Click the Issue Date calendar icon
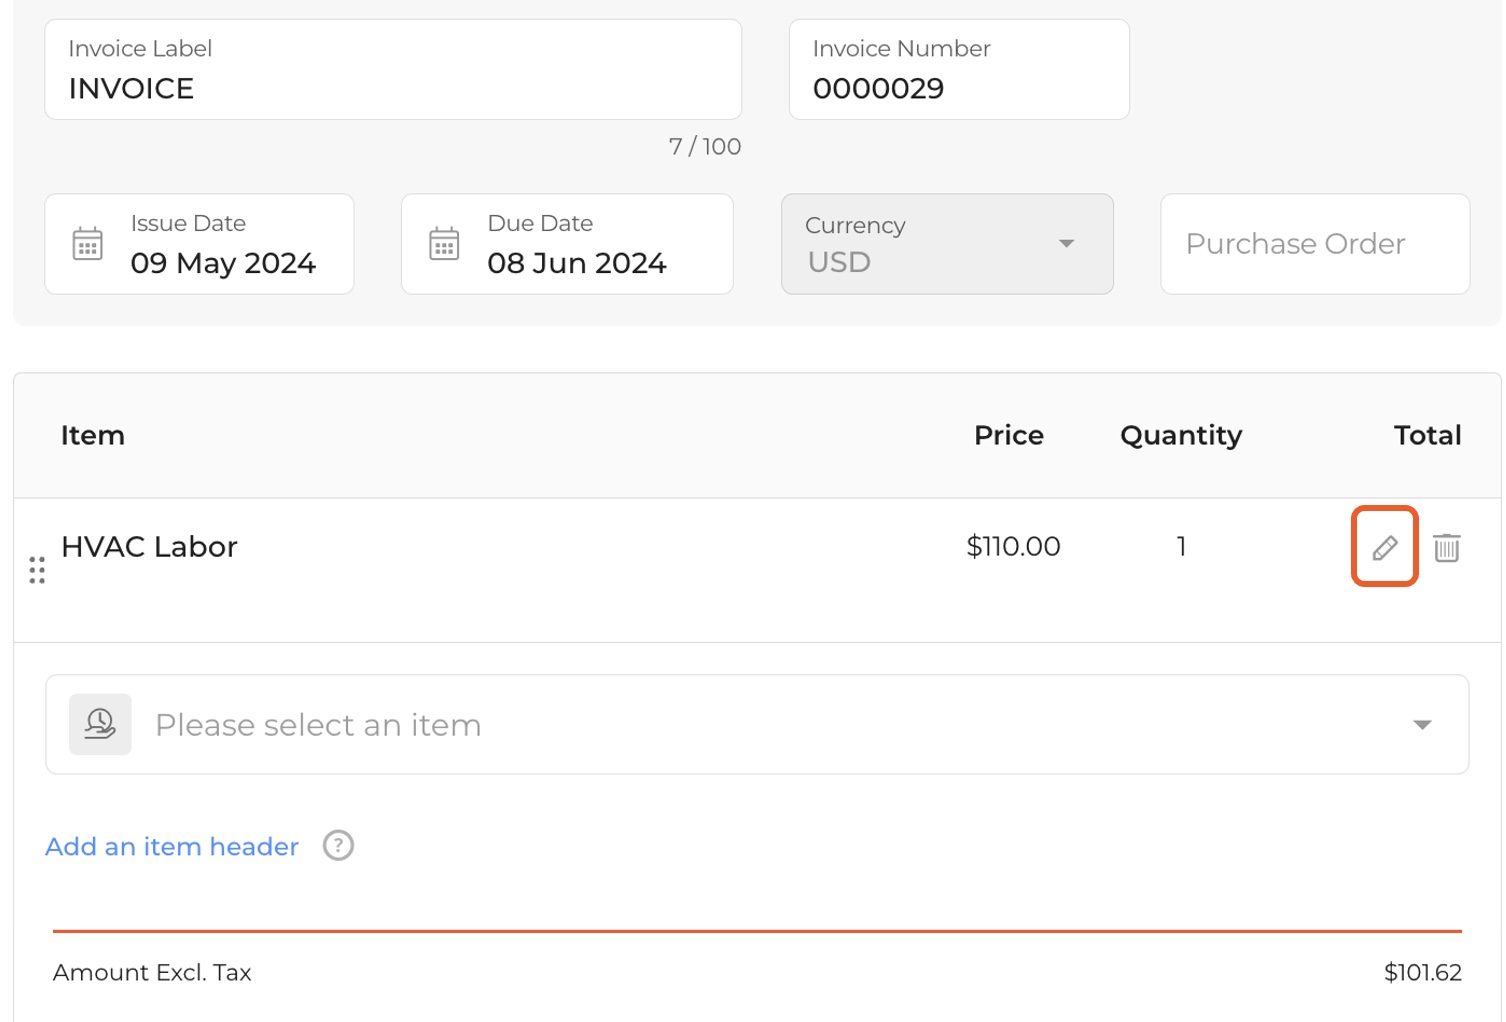Viewport: 1506px width, 1022px height. click(x=88, y=244)
